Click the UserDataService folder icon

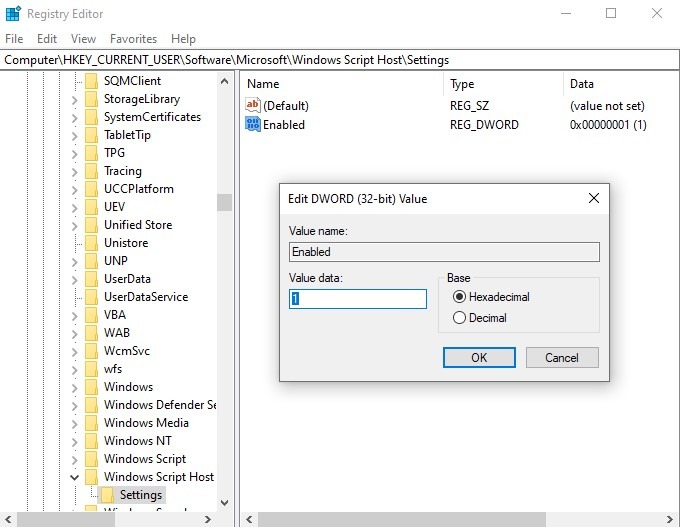[x=91, y=297]
